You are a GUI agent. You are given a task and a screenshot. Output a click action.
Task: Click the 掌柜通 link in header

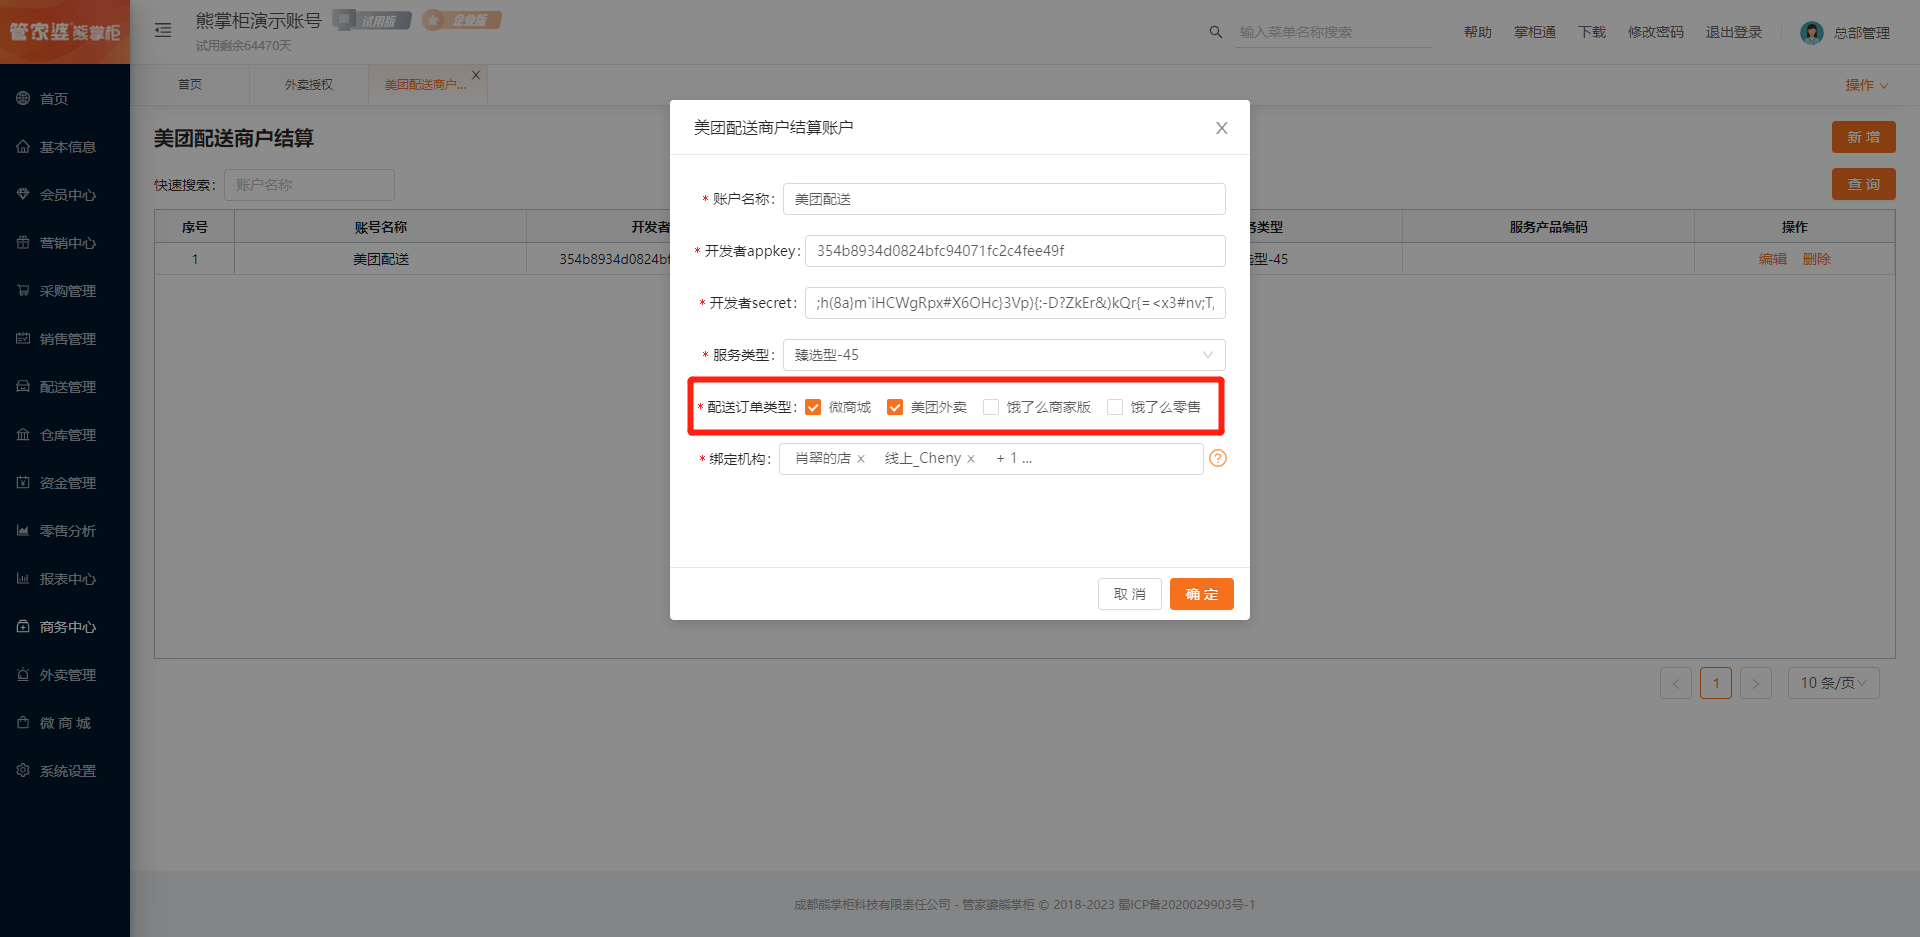[1535, 33]
